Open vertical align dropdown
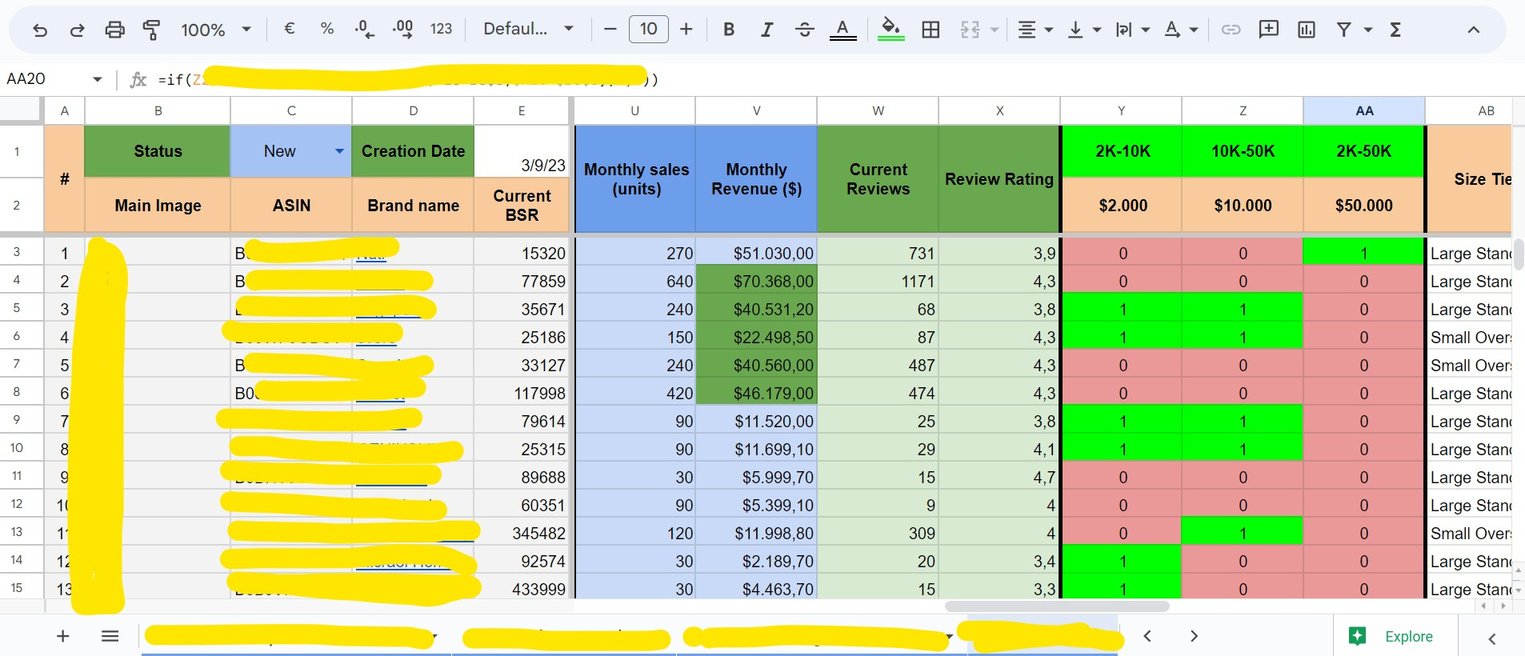This screenshot has height=656, width=1525. click(1083, 29)
